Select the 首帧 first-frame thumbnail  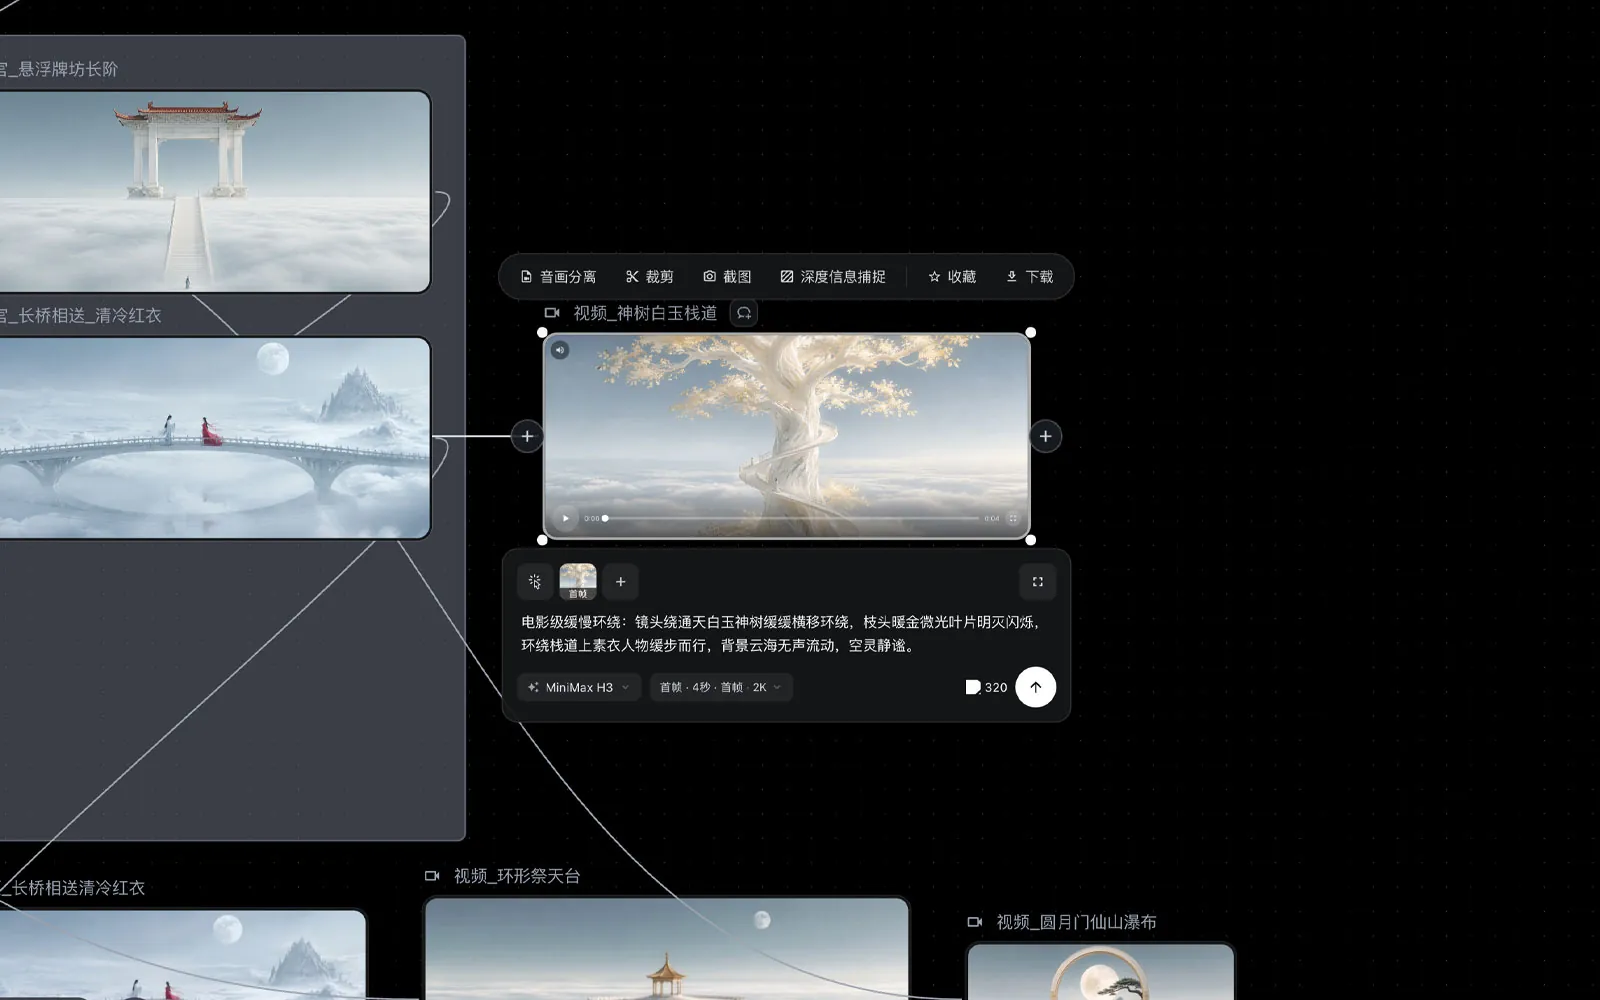coord(578,581)
